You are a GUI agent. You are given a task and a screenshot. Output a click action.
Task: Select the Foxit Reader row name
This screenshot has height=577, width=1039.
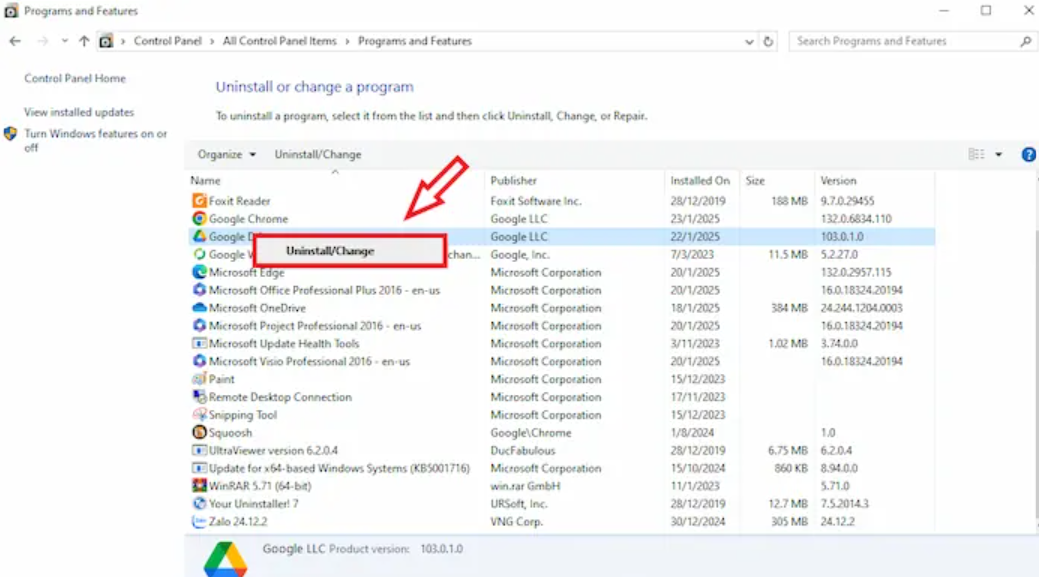coord(239,201)
